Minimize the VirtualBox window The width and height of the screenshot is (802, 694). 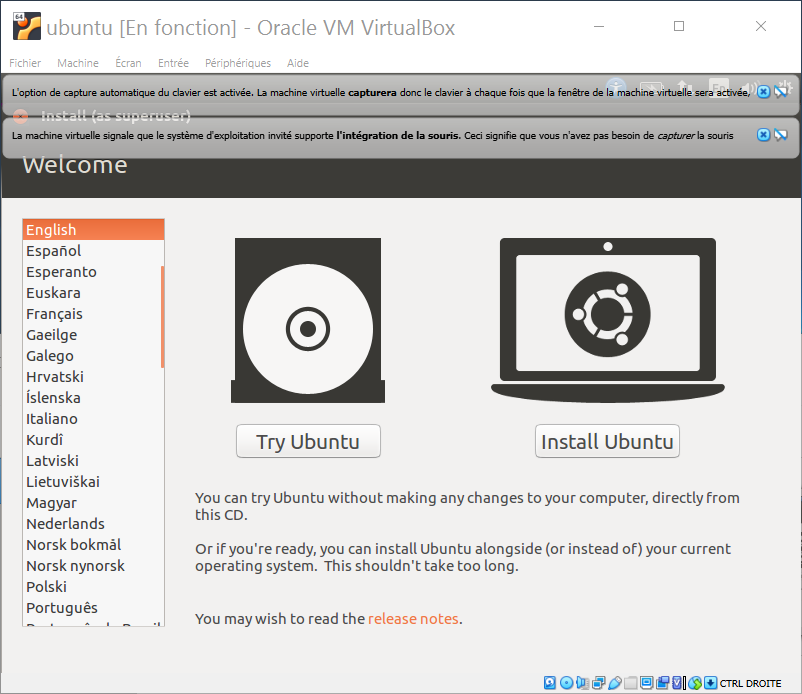pos(599,26)
